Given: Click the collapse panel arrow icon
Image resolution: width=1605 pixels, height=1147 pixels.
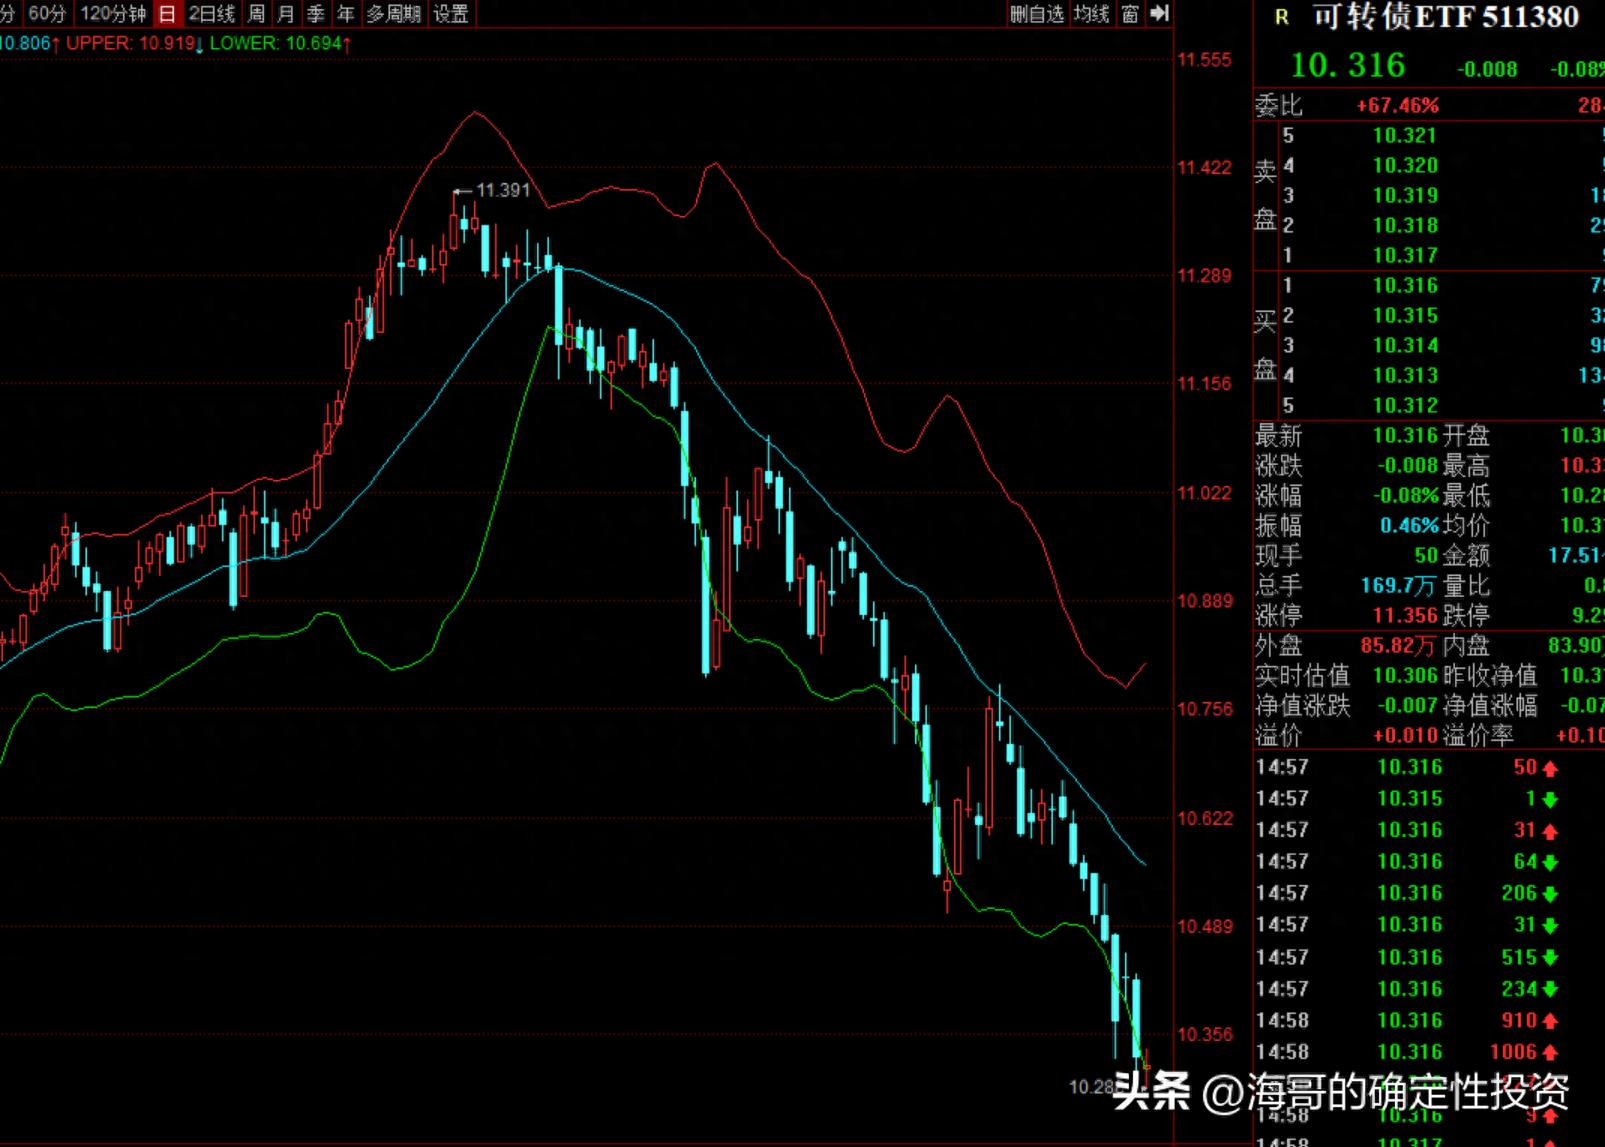Looking at the screenshot, I should (x=1159, y=13).
